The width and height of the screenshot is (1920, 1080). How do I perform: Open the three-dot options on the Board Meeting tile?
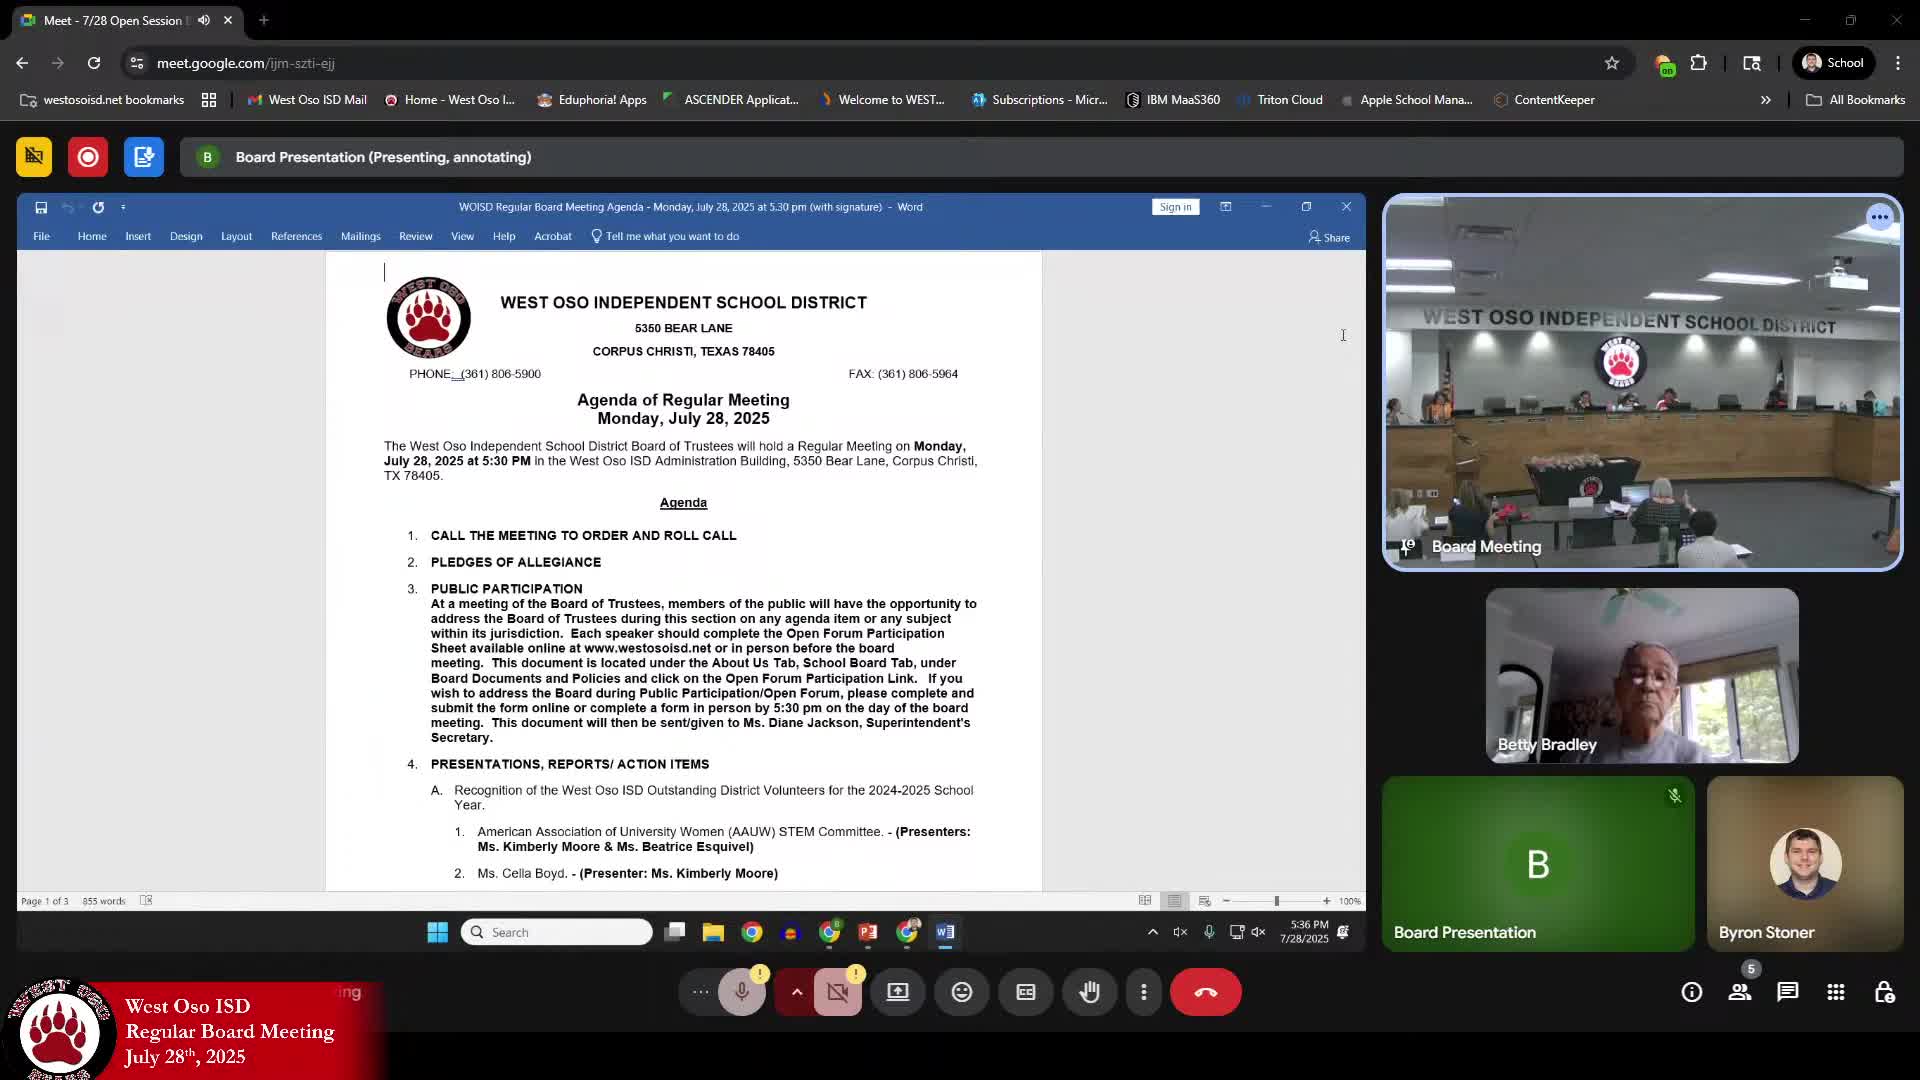point(1880,217)
